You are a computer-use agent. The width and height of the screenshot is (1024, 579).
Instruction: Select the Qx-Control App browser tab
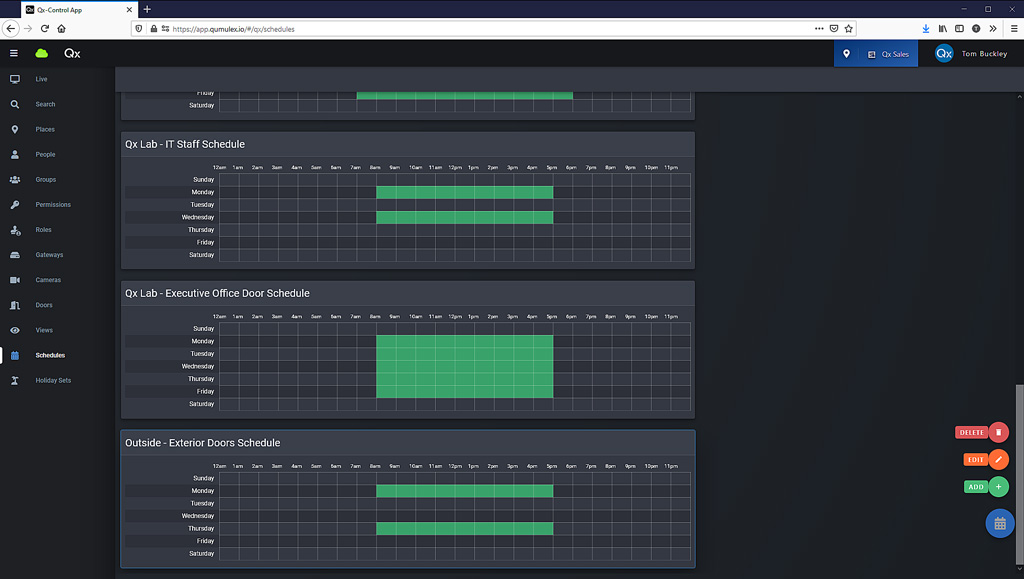click(x=78, y=10)
